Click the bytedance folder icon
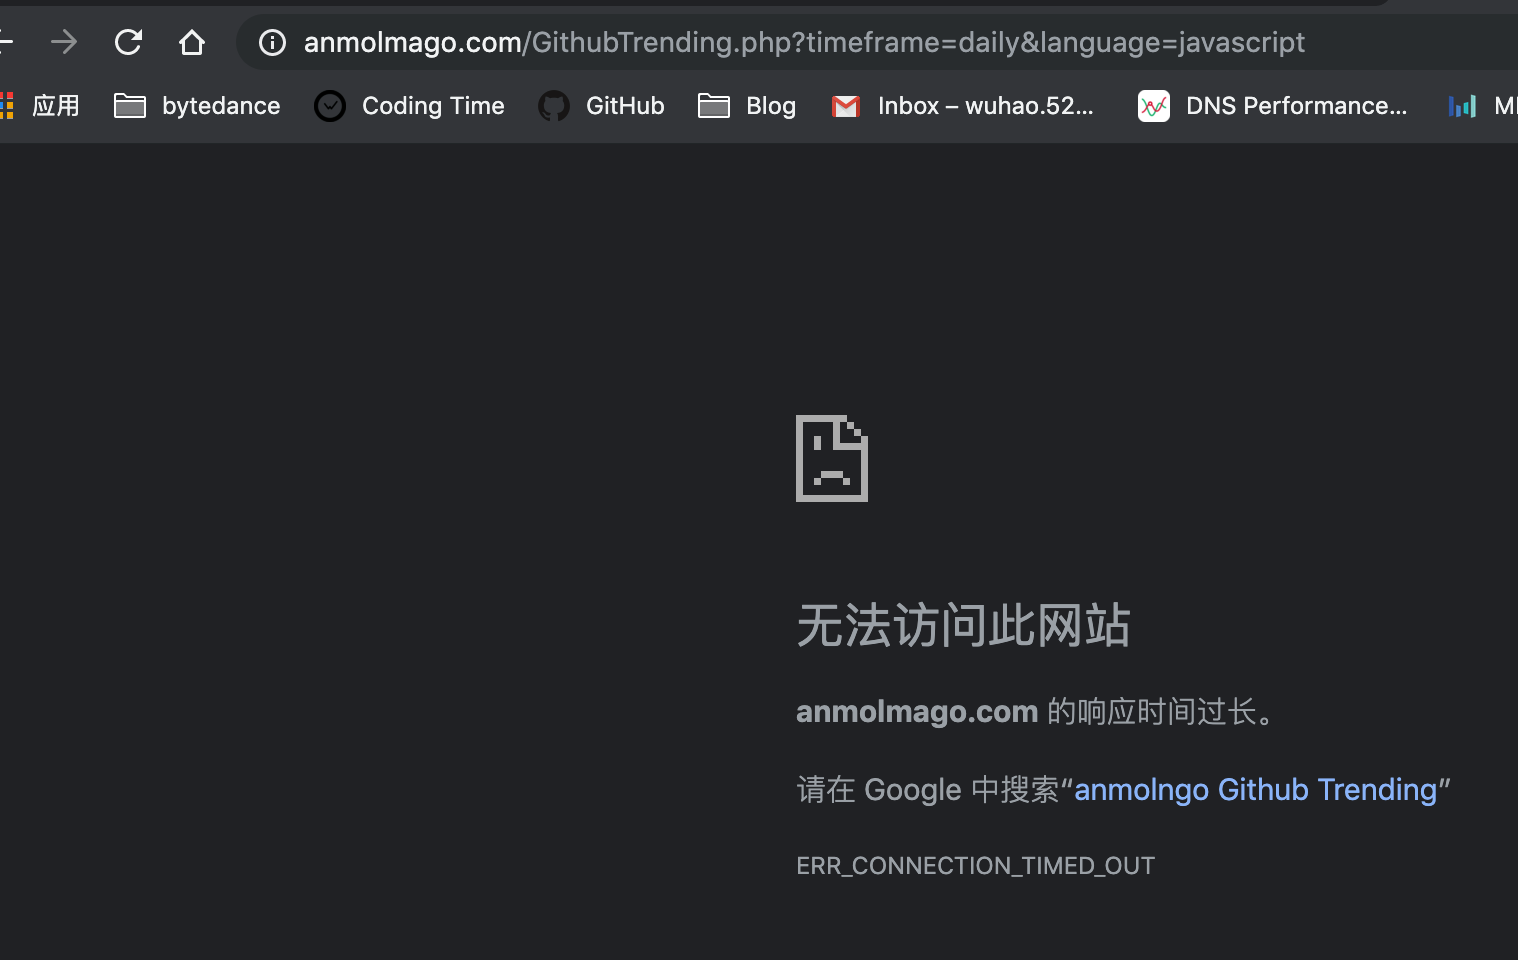Image resolution: width=1518 pixels, height=960 pixels. click(130, 105)
